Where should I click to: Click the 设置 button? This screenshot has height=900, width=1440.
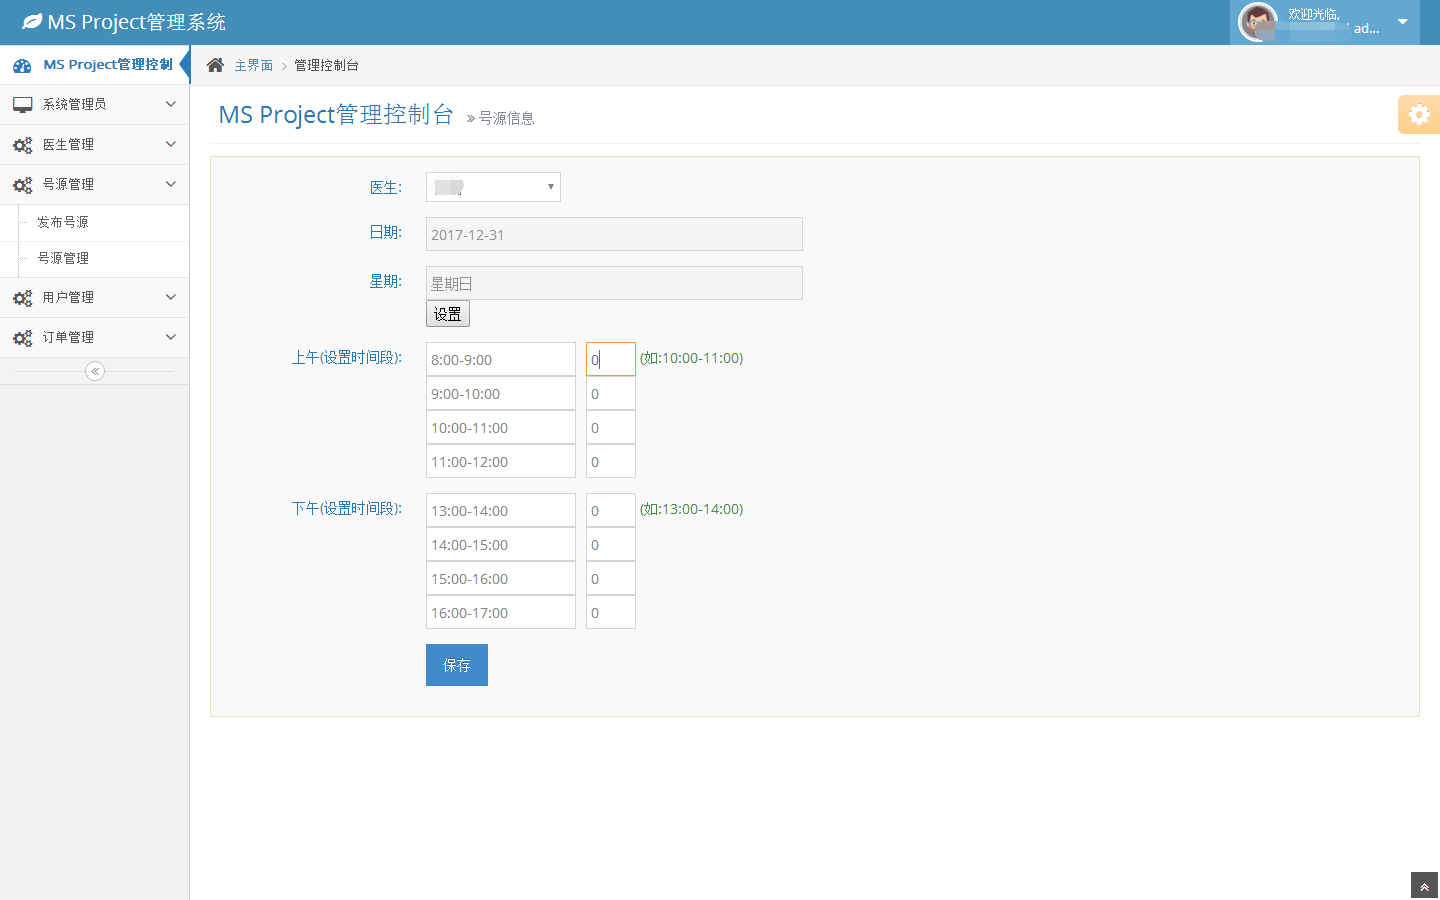point(447,314)
